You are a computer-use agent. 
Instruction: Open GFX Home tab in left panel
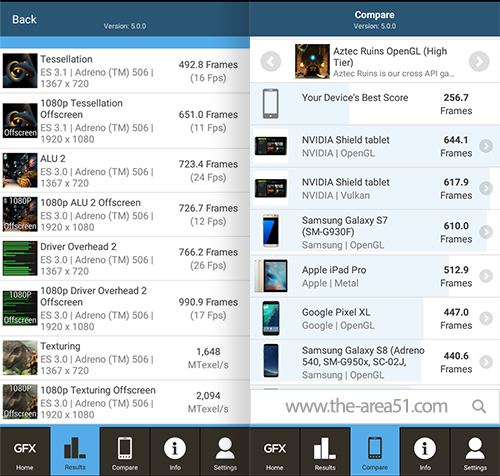(x=25, y=451)
